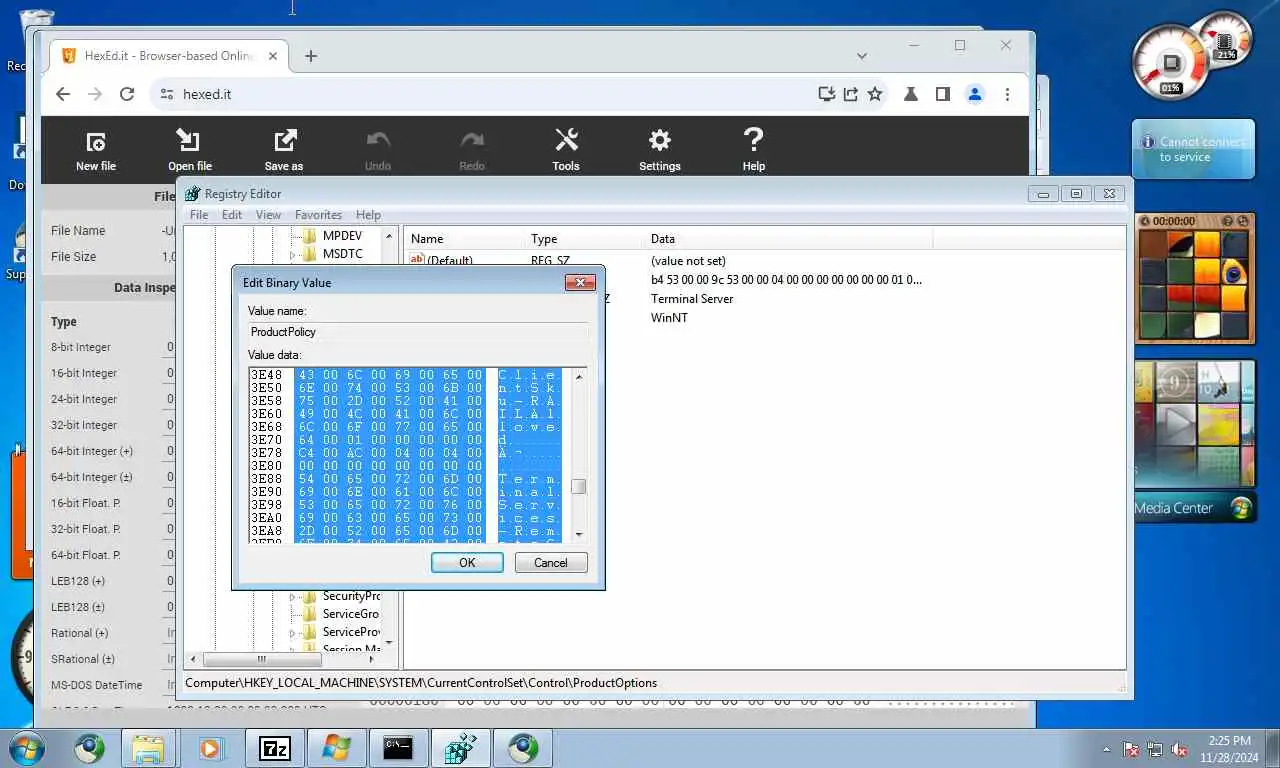Cancel the Edit Binary Value dialog
The width and height of the screenshot is (1280, 768).
point(551,563)
